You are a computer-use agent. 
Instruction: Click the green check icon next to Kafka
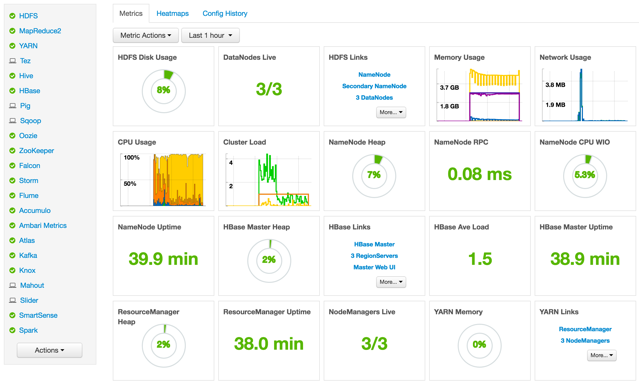(x=12, y=256)
